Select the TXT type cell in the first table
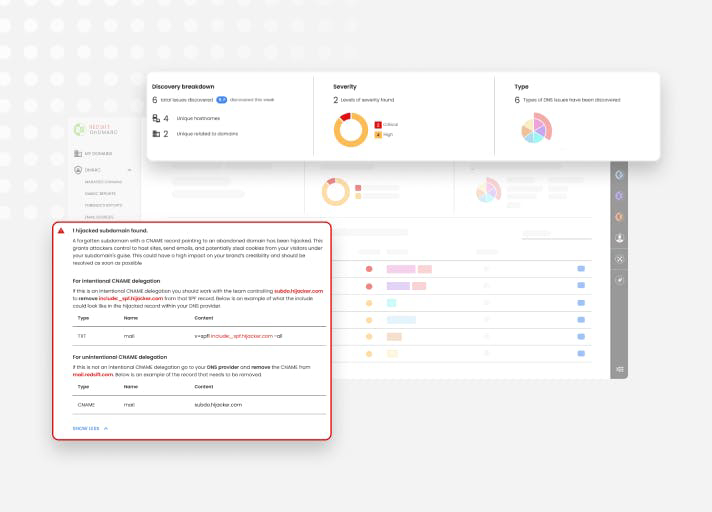The image size is (712, 512). [x=82, y=336]
